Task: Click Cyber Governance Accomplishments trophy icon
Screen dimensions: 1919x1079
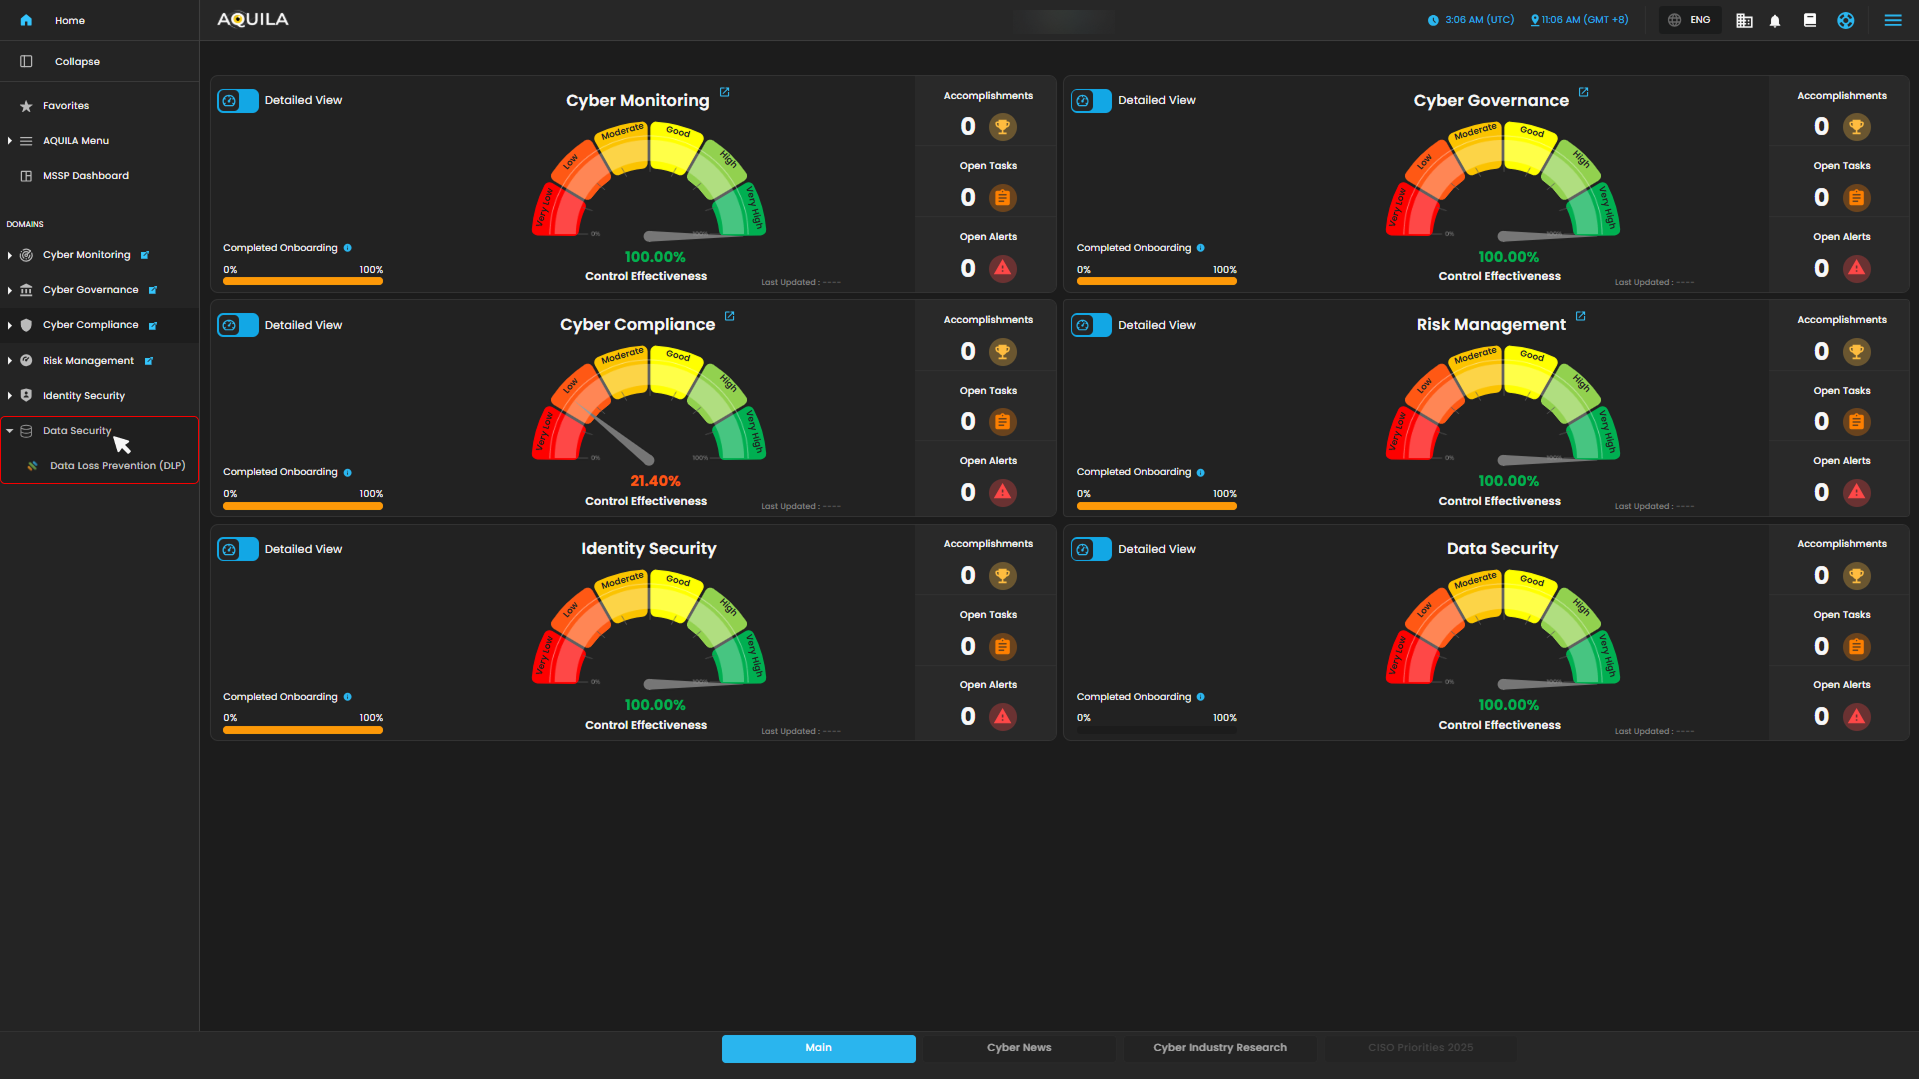Action: pyautogui.click(x=1856, y=127)
